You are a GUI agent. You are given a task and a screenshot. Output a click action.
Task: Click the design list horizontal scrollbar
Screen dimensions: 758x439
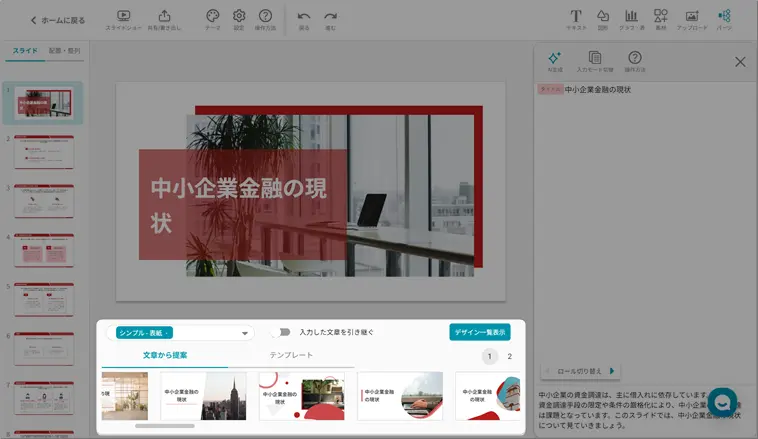coord(165,426)
